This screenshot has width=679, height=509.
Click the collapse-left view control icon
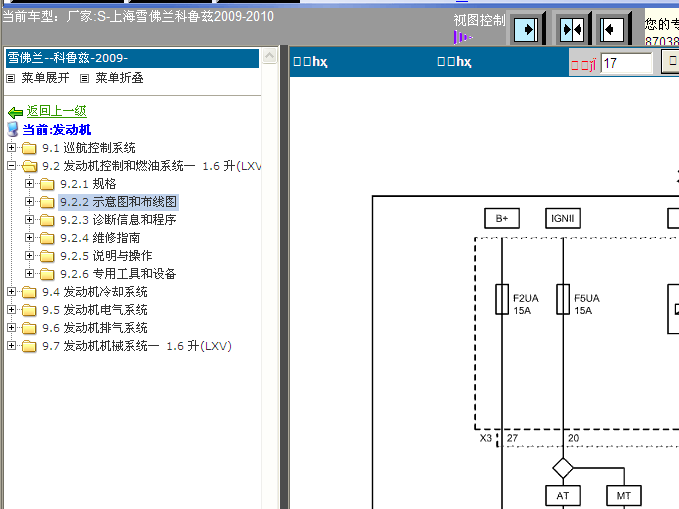pos(611,29)
